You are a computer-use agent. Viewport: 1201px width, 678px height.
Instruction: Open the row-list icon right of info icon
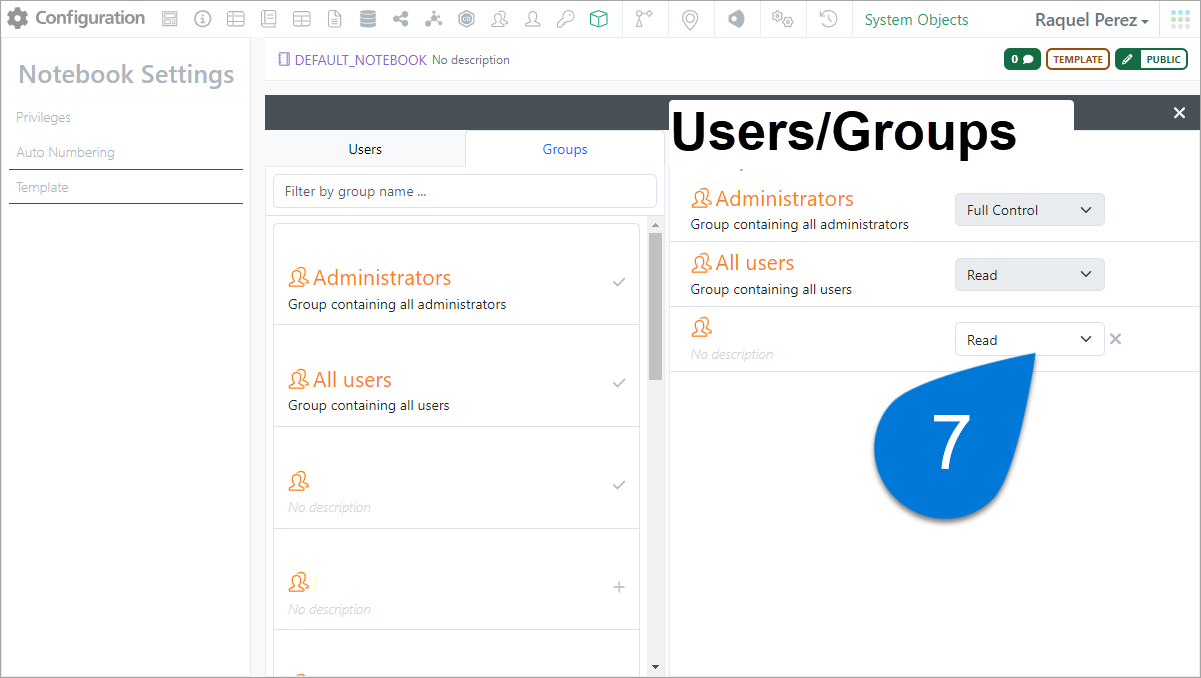pyautogui.click(x=235, y=19)
